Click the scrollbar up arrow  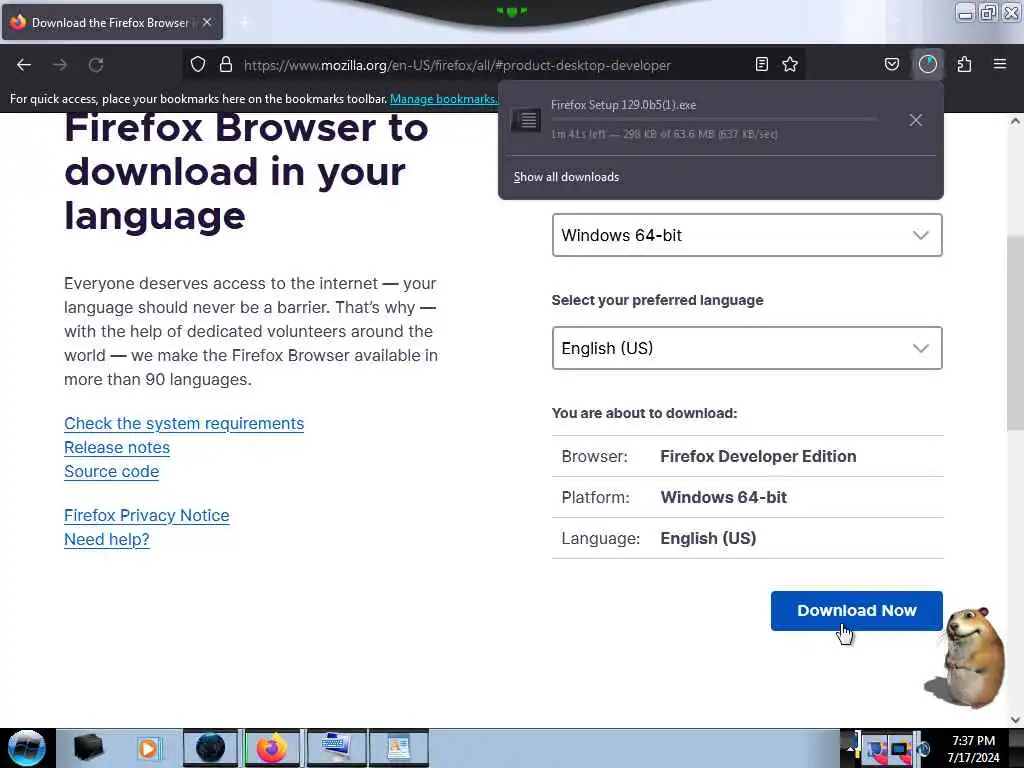pyautogui.click(x=1015, y=121)
